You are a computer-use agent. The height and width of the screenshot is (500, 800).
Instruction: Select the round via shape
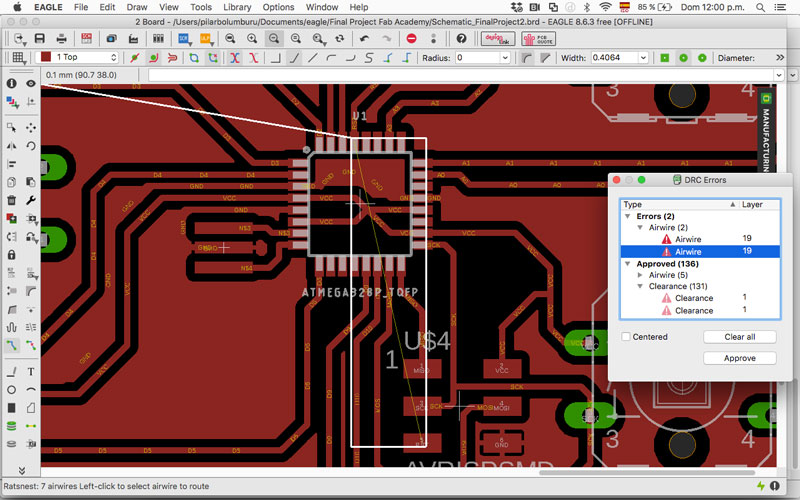point(684,58)
